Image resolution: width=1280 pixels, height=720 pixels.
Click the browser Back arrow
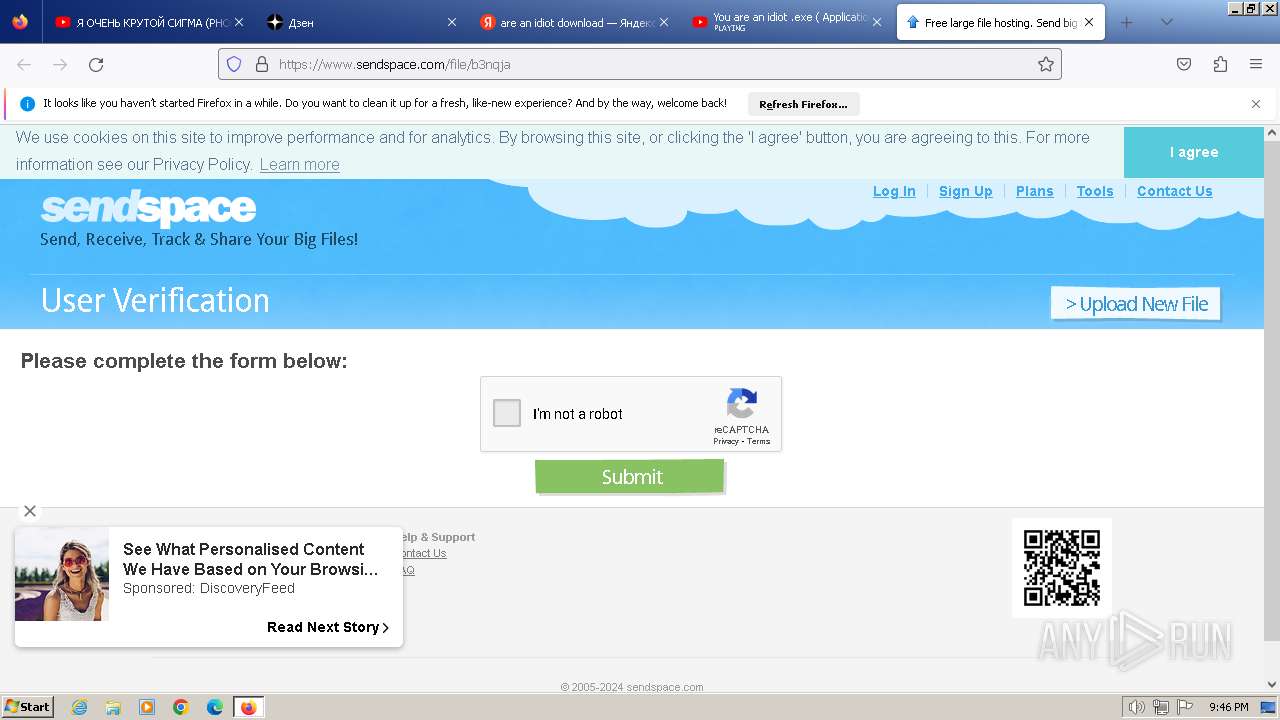click(24, 64)
